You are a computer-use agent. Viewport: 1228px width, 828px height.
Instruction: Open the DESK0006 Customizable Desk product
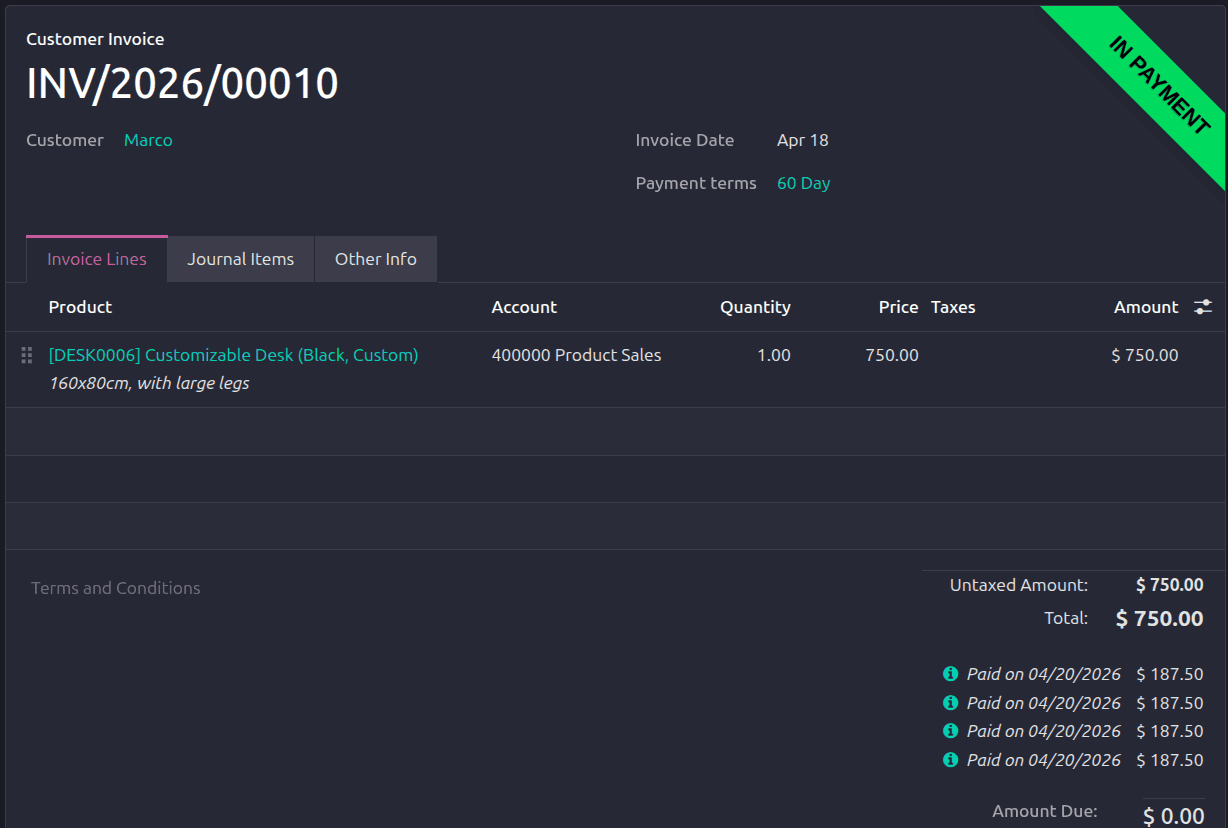coord(233,355)
